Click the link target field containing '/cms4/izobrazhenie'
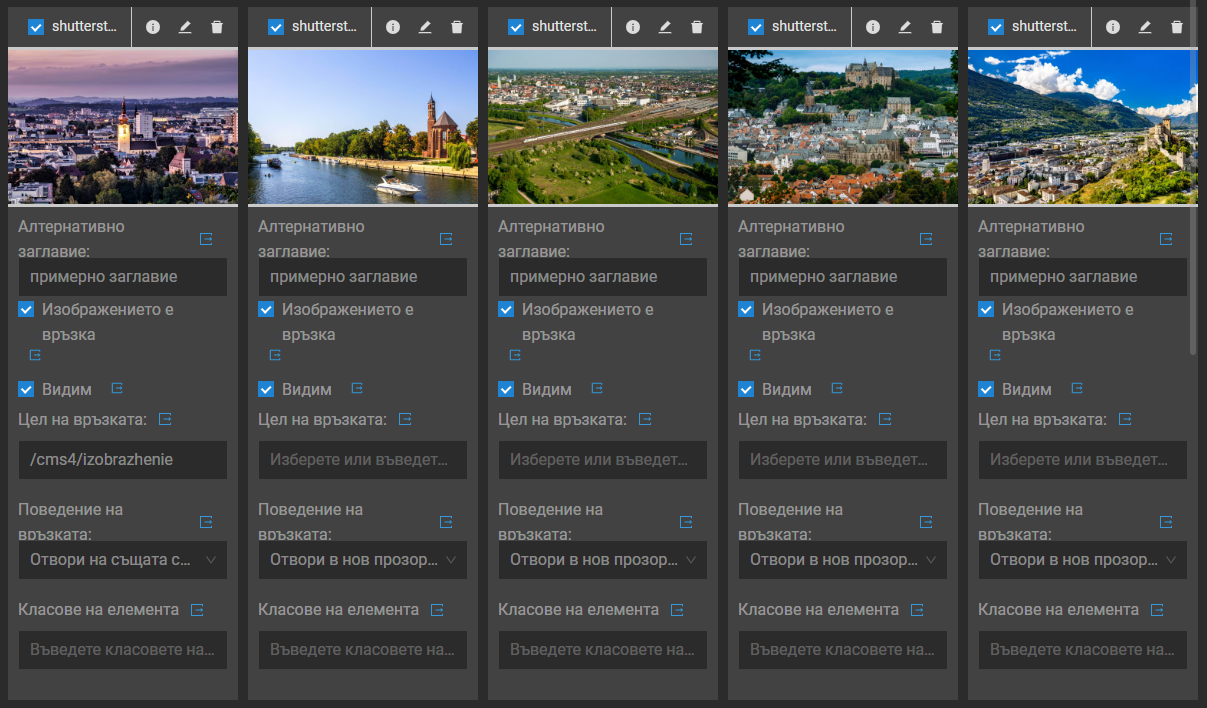 tap(123, 460)
